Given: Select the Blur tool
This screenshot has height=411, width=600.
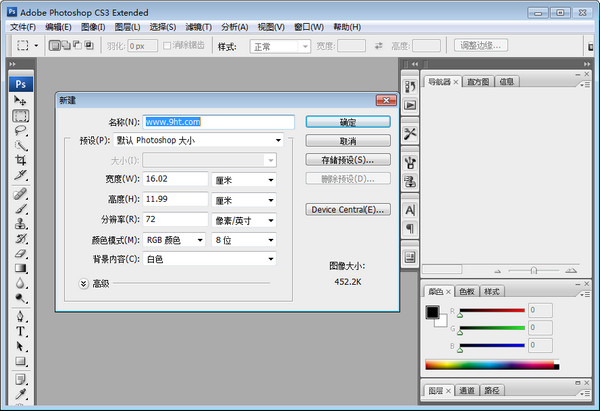Looking at the screenshot, I should click(x=20, y=283).
